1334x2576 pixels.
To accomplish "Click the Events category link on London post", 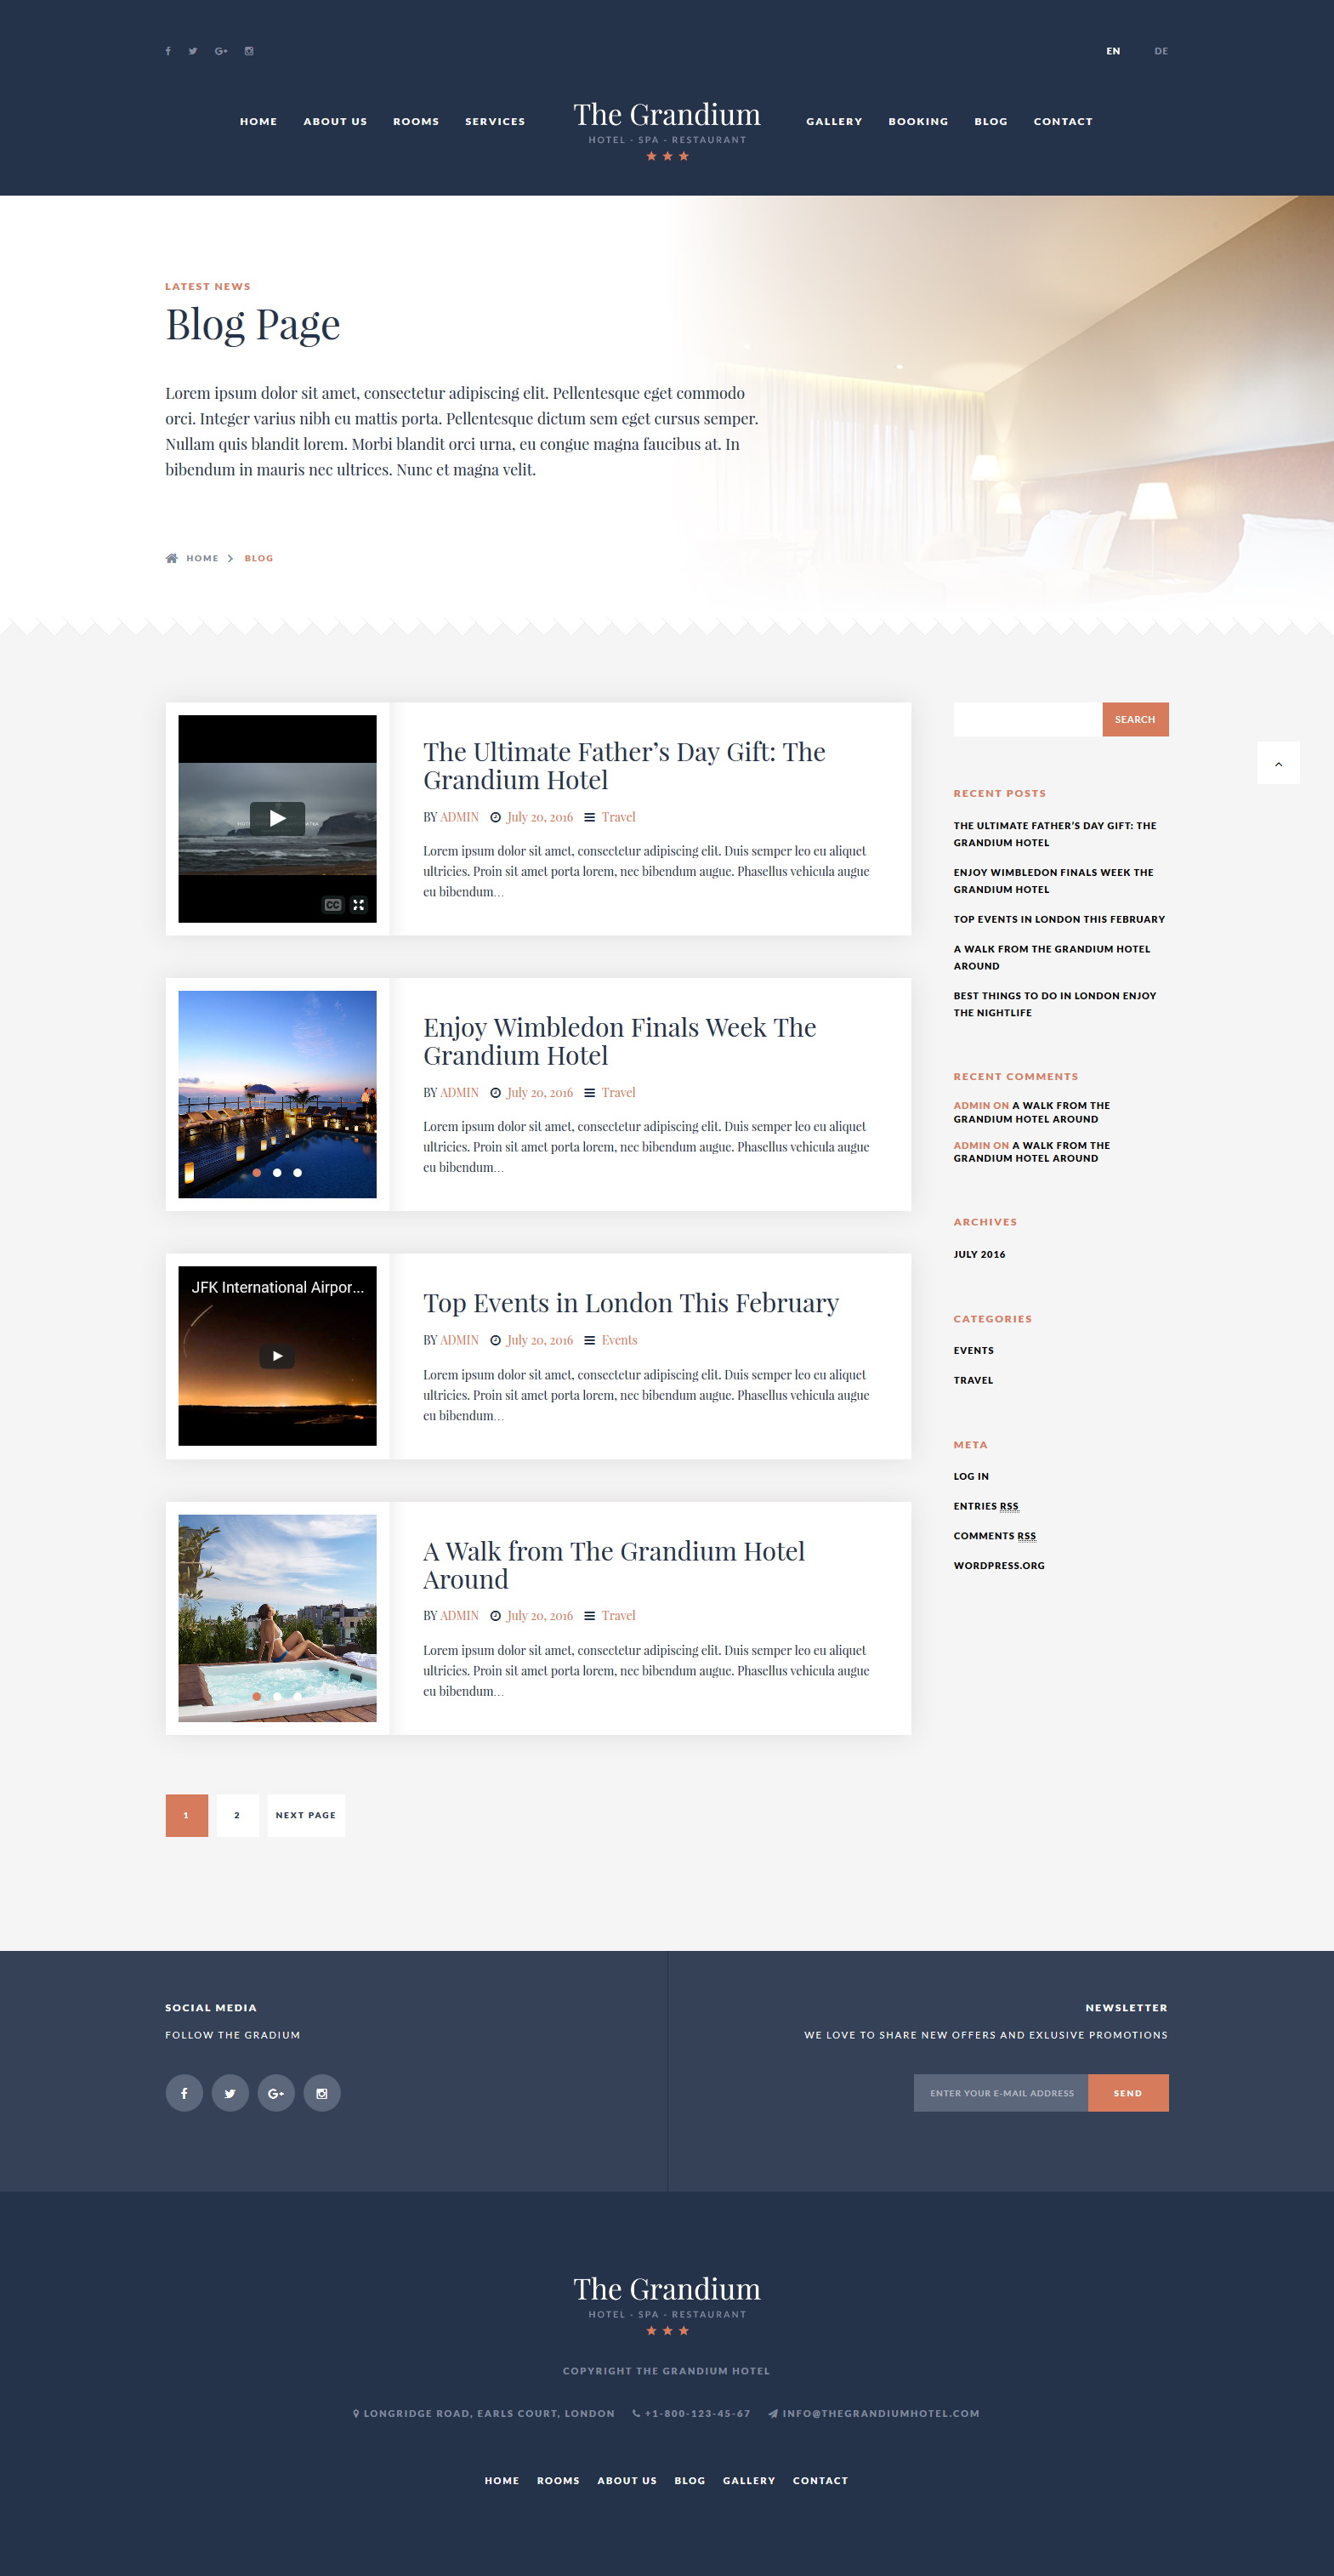I will click(619, 1340).
